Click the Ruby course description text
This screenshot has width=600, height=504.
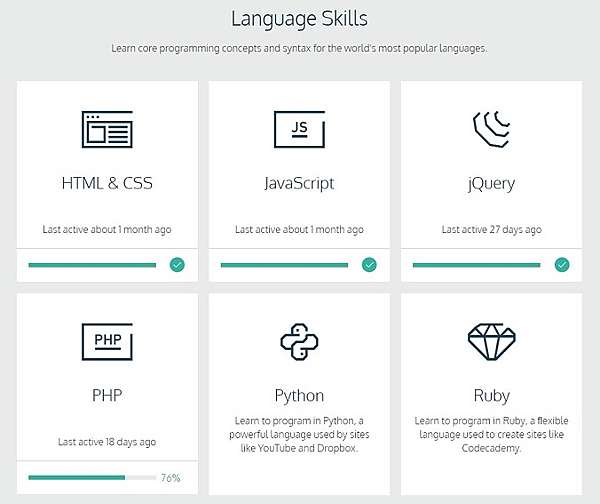point(491,434)
